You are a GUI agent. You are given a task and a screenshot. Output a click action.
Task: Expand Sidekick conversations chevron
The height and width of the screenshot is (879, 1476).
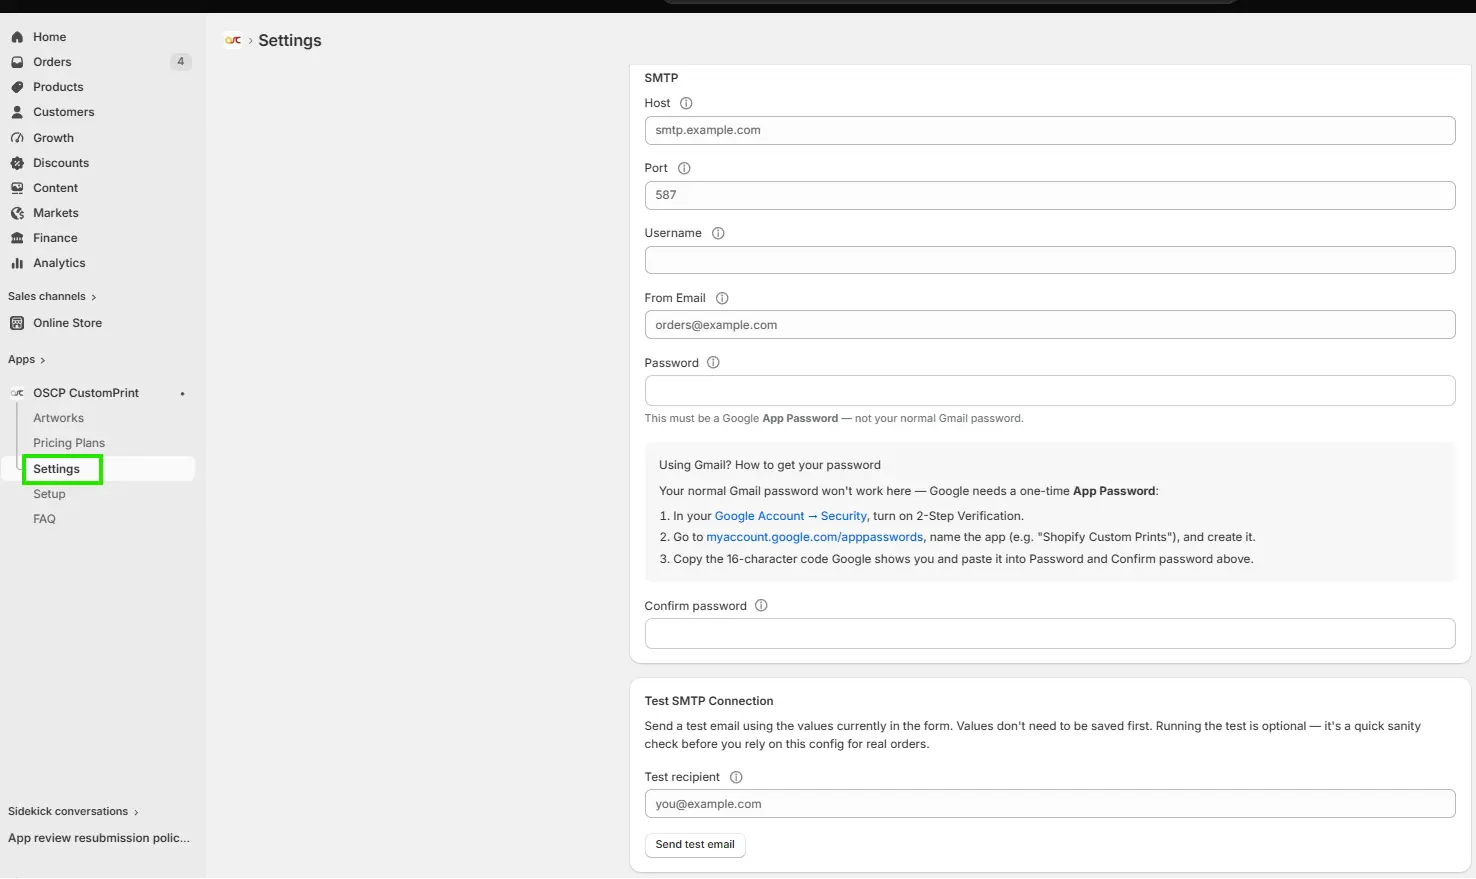(136, 812)
